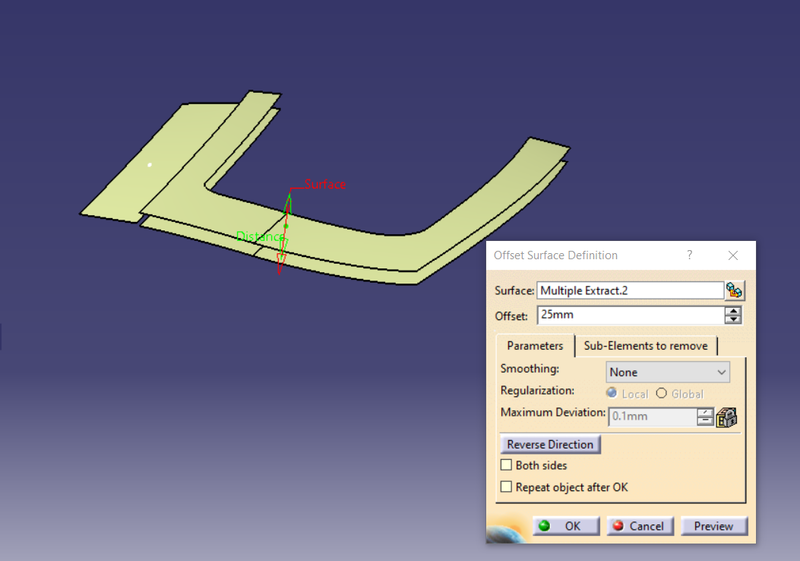Switch to Sub-Elements to remove tab

pyautogui.click(x=645, y=346)
